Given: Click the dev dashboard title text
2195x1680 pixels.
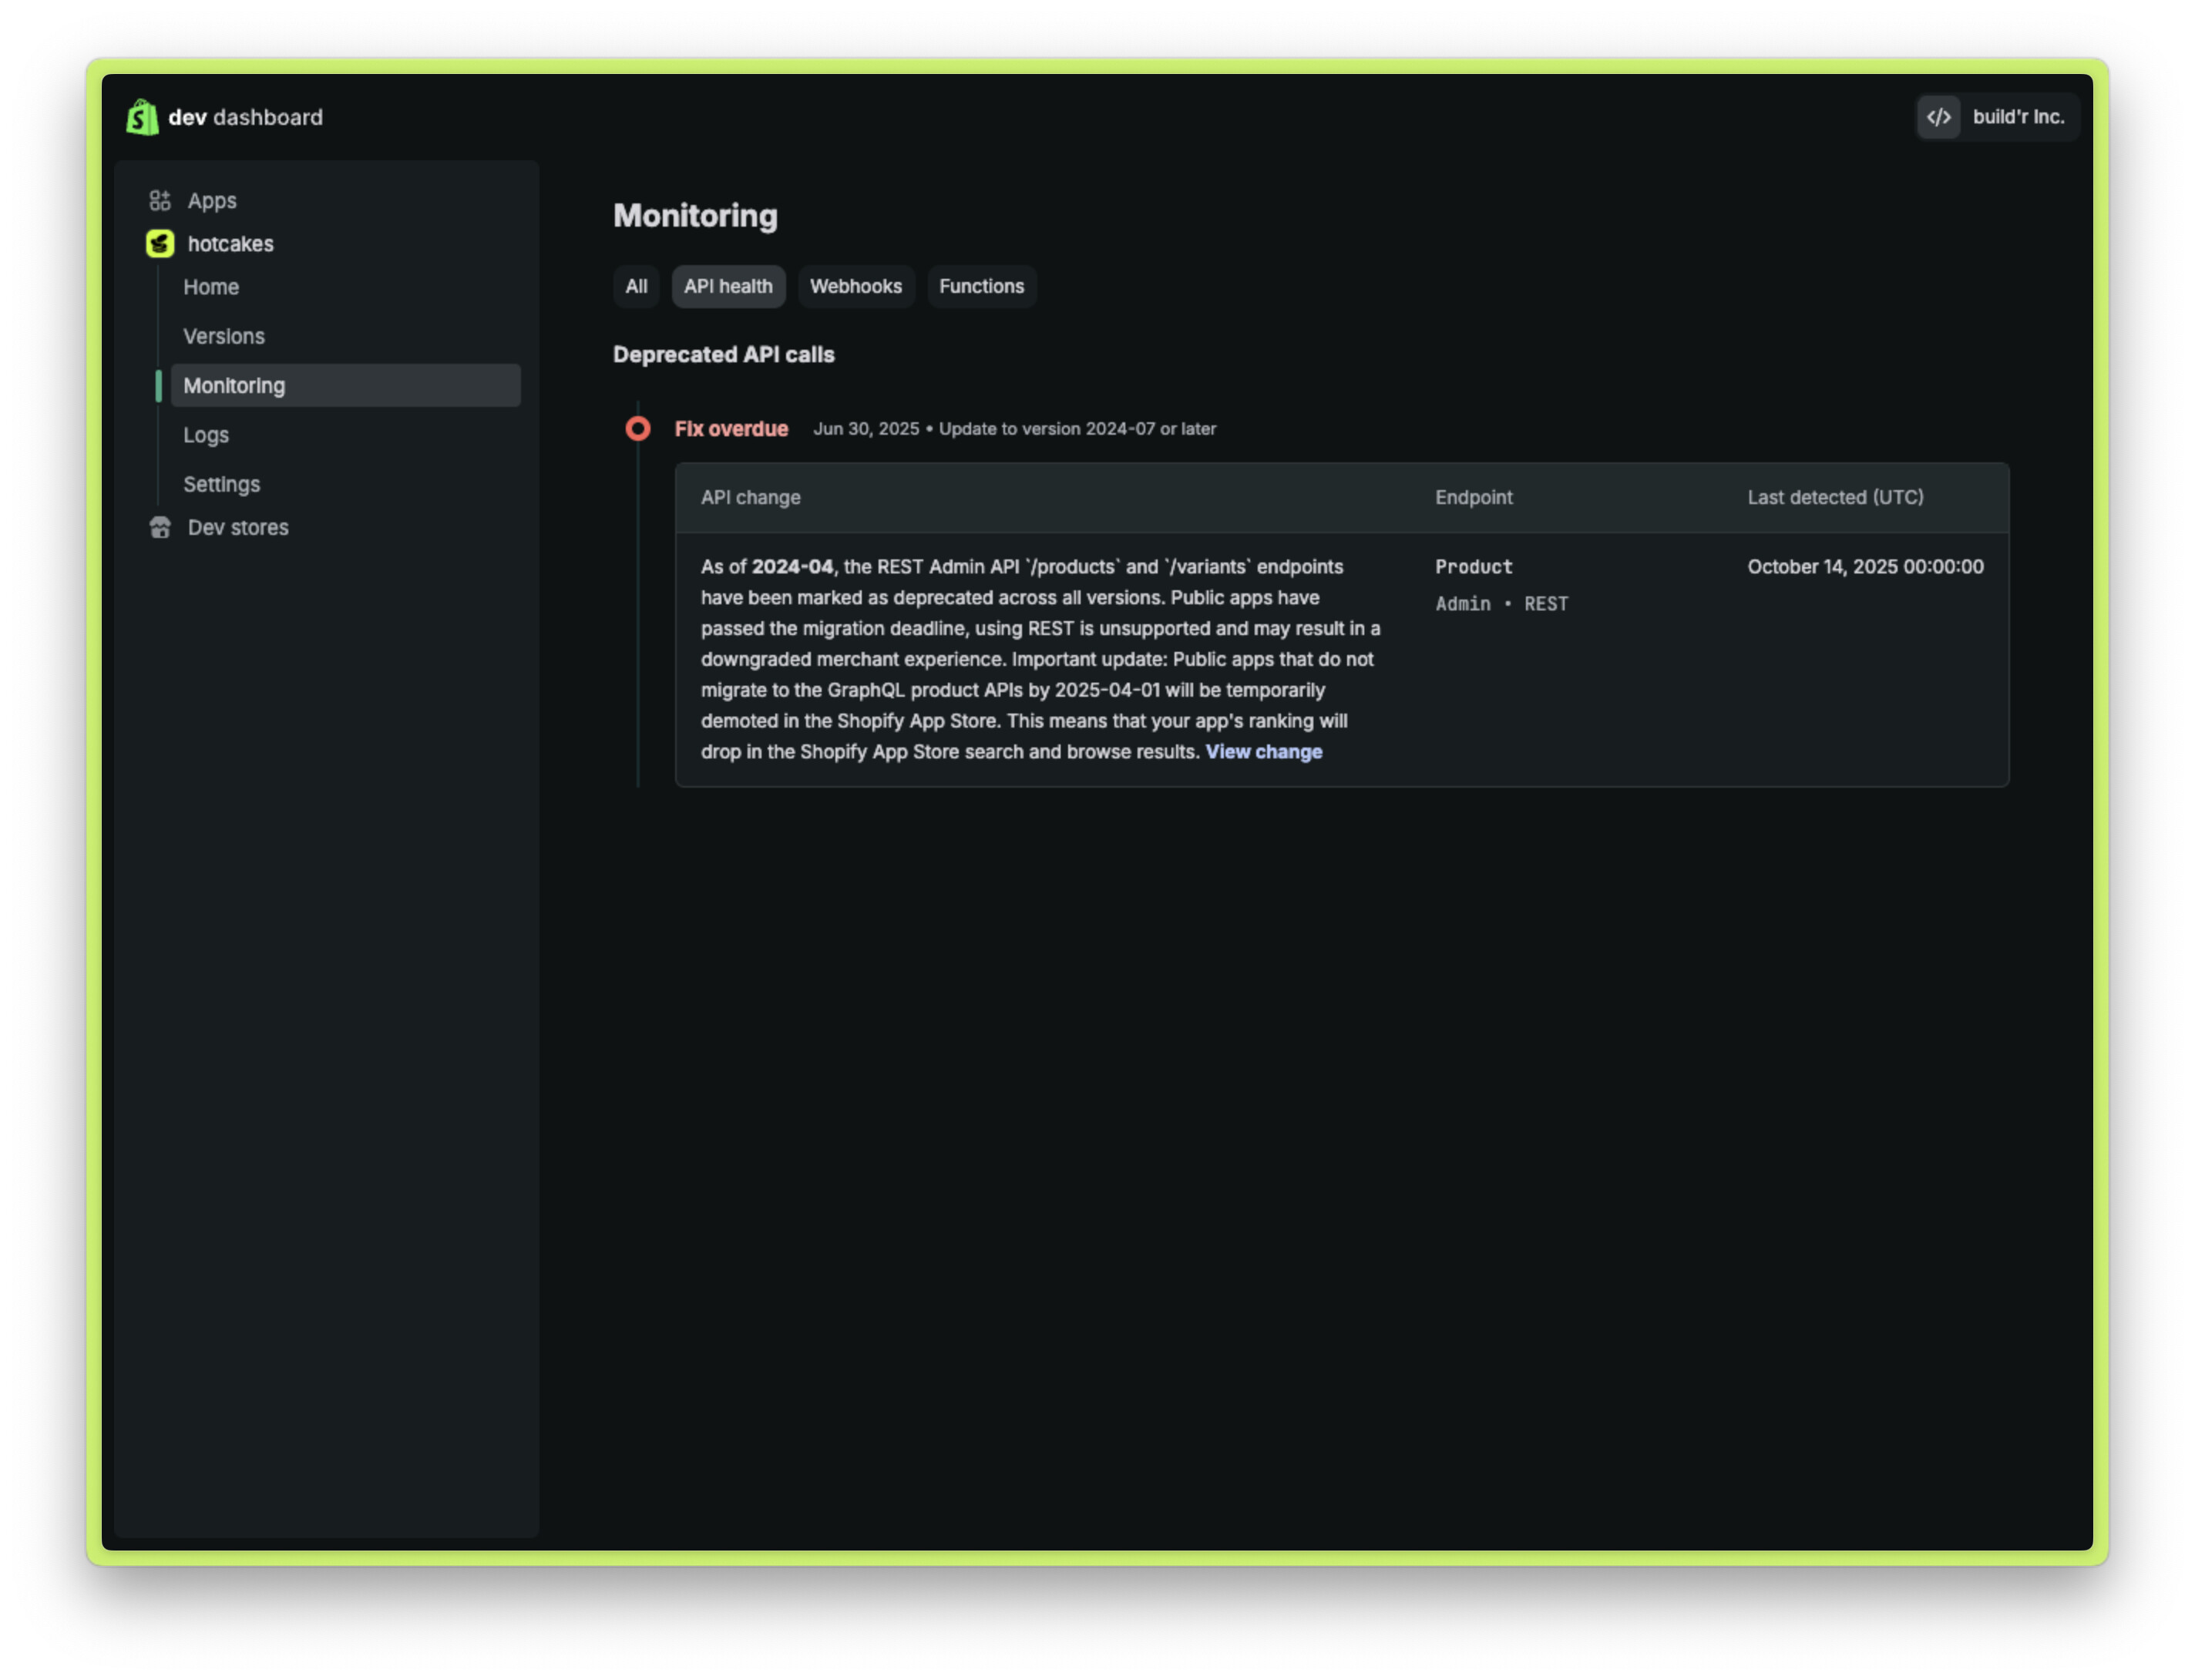Looking at the screenshot, I should (x=245, y=117).
